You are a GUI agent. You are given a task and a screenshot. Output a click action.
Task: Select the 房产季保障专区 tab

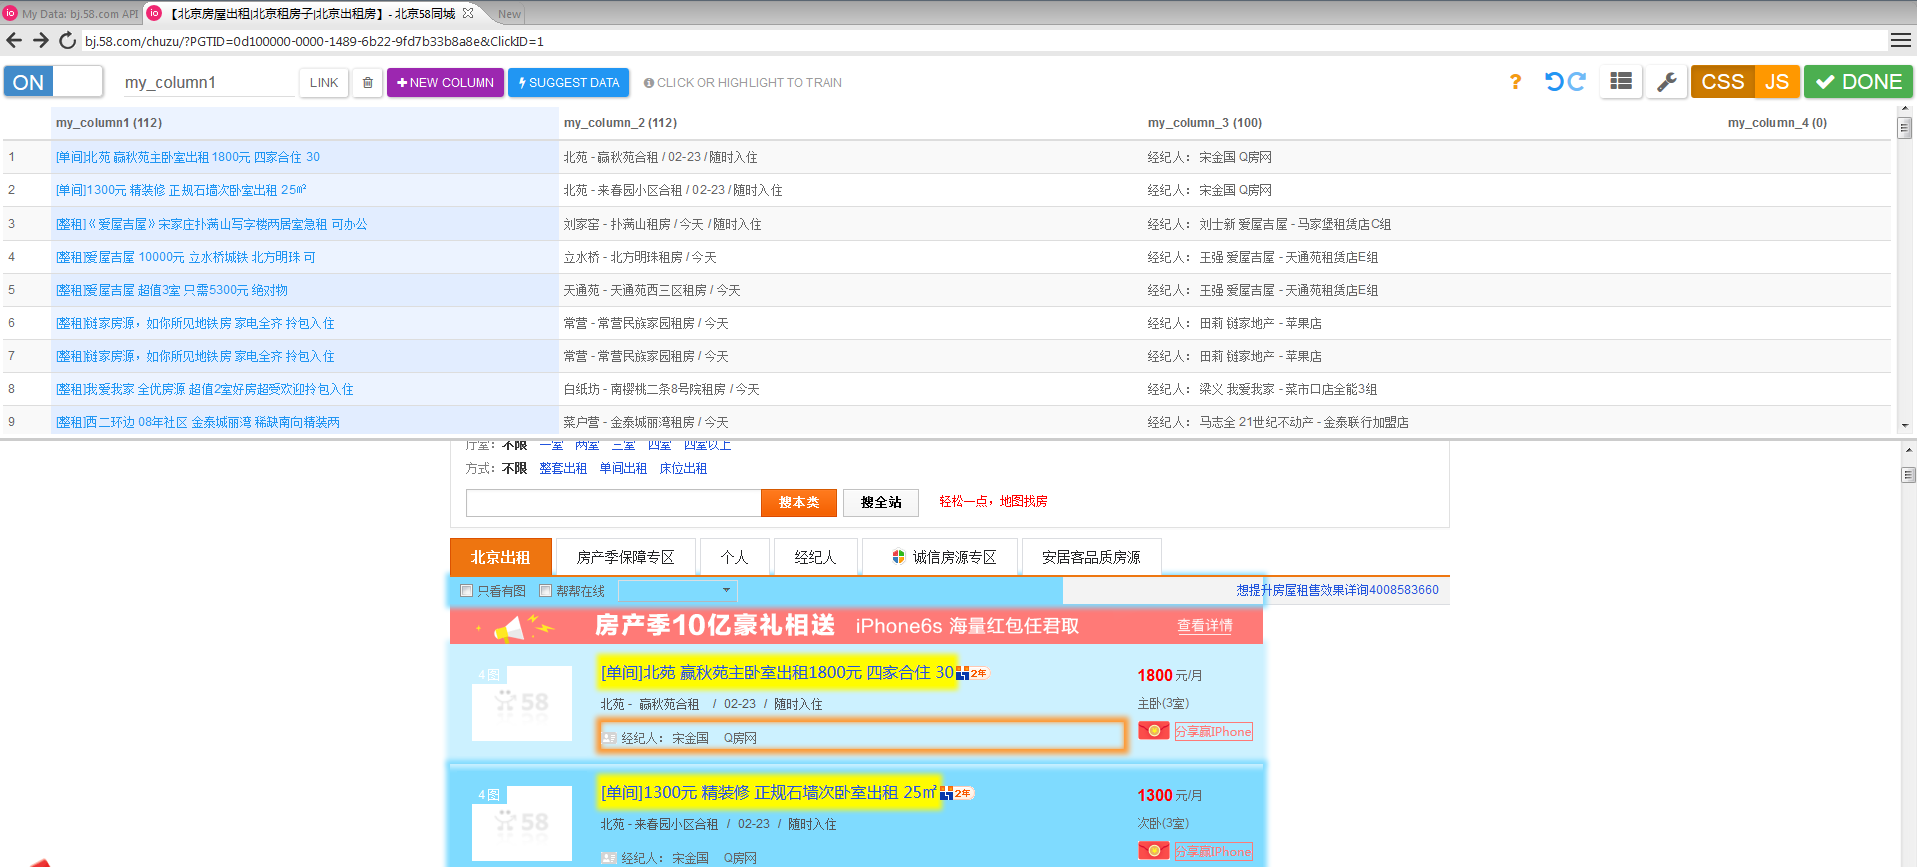click(x=626, y=557)
